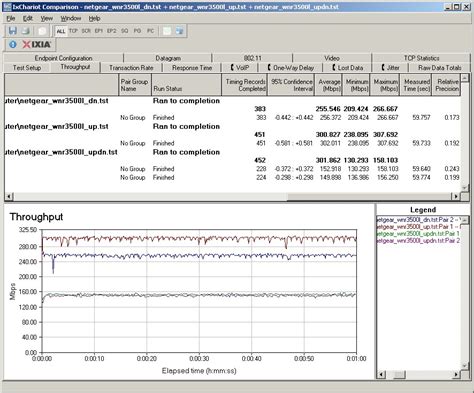Toggle the EP2 filter button
Viewport: 474px width, 393px height.
coord(112,31)
